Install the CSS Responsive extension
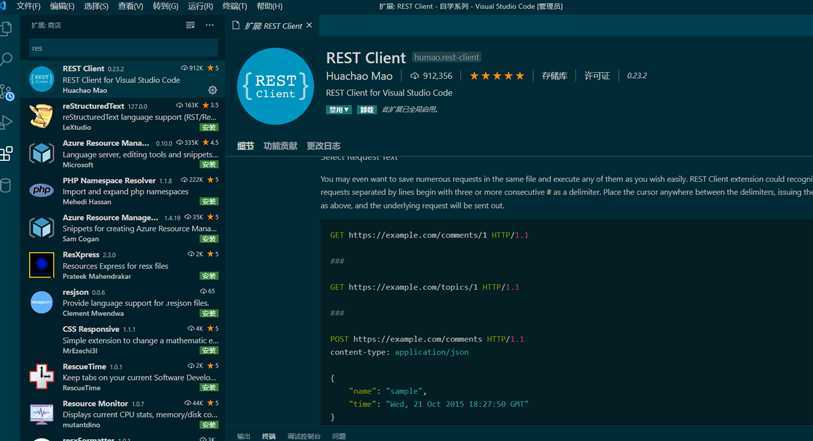 point(209,351)
